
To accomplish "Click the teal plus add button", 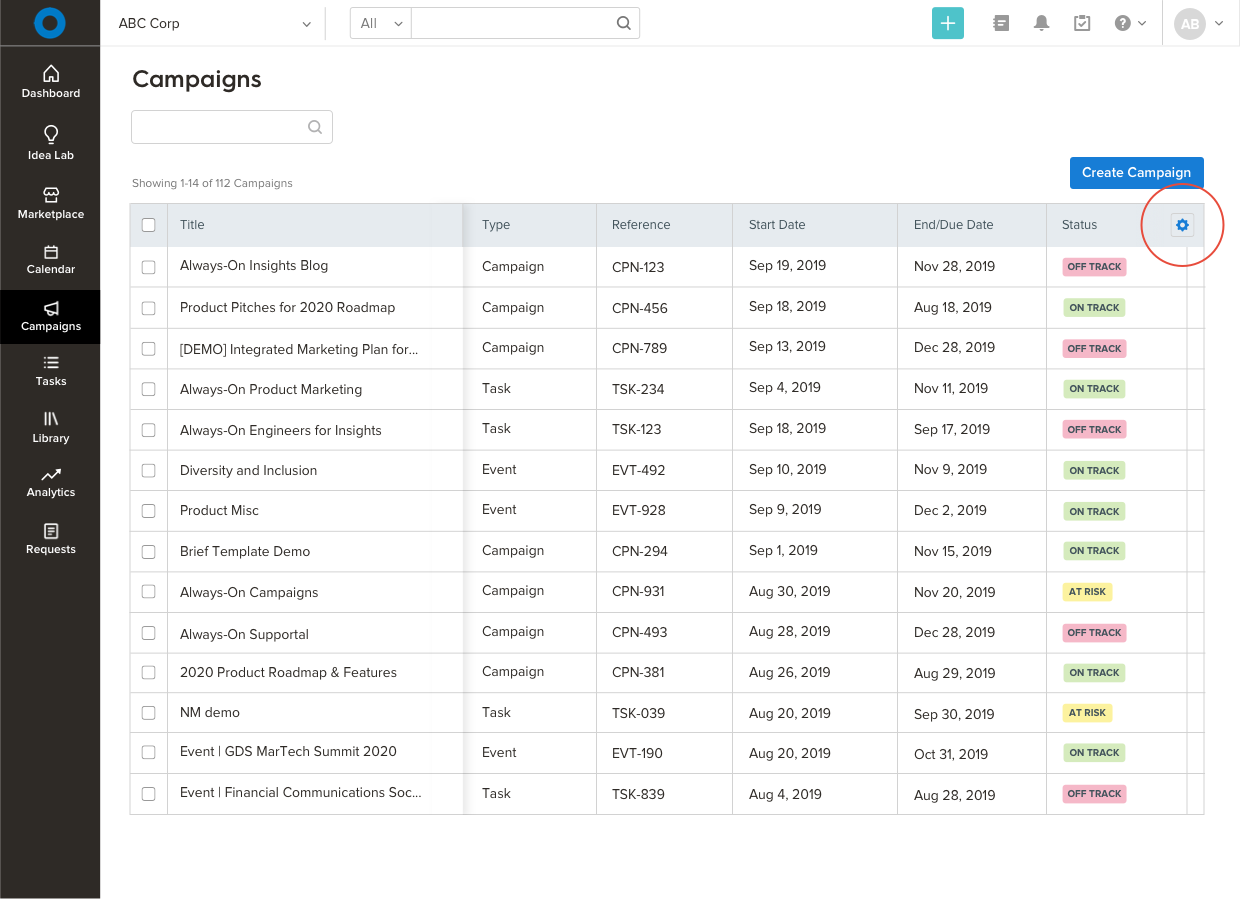I will pyautogui.click(x=947, y=23).
